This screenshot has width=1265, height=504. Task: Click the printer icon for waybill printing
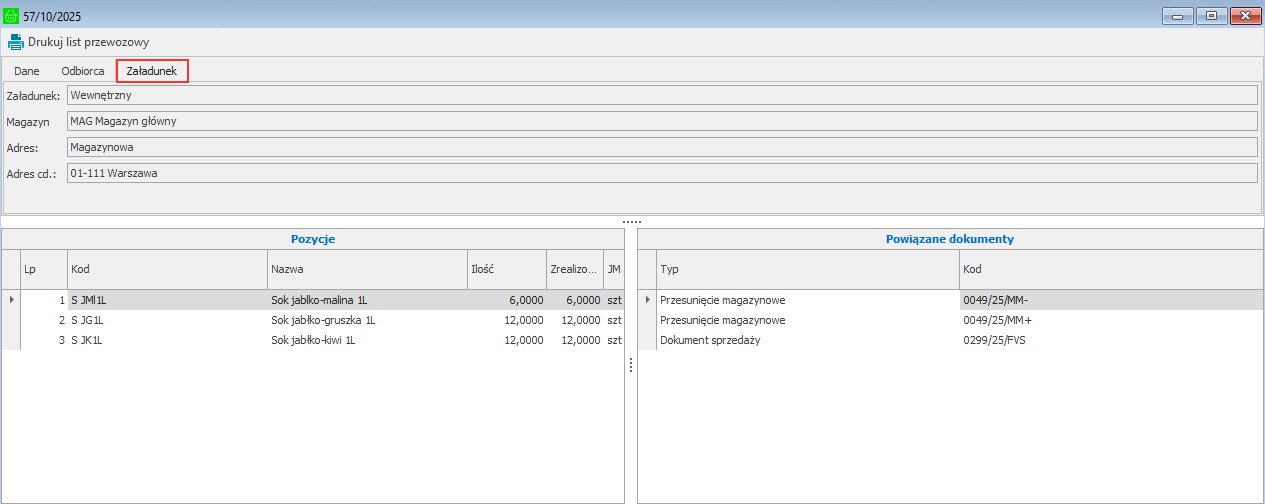[x=16, y=42]
